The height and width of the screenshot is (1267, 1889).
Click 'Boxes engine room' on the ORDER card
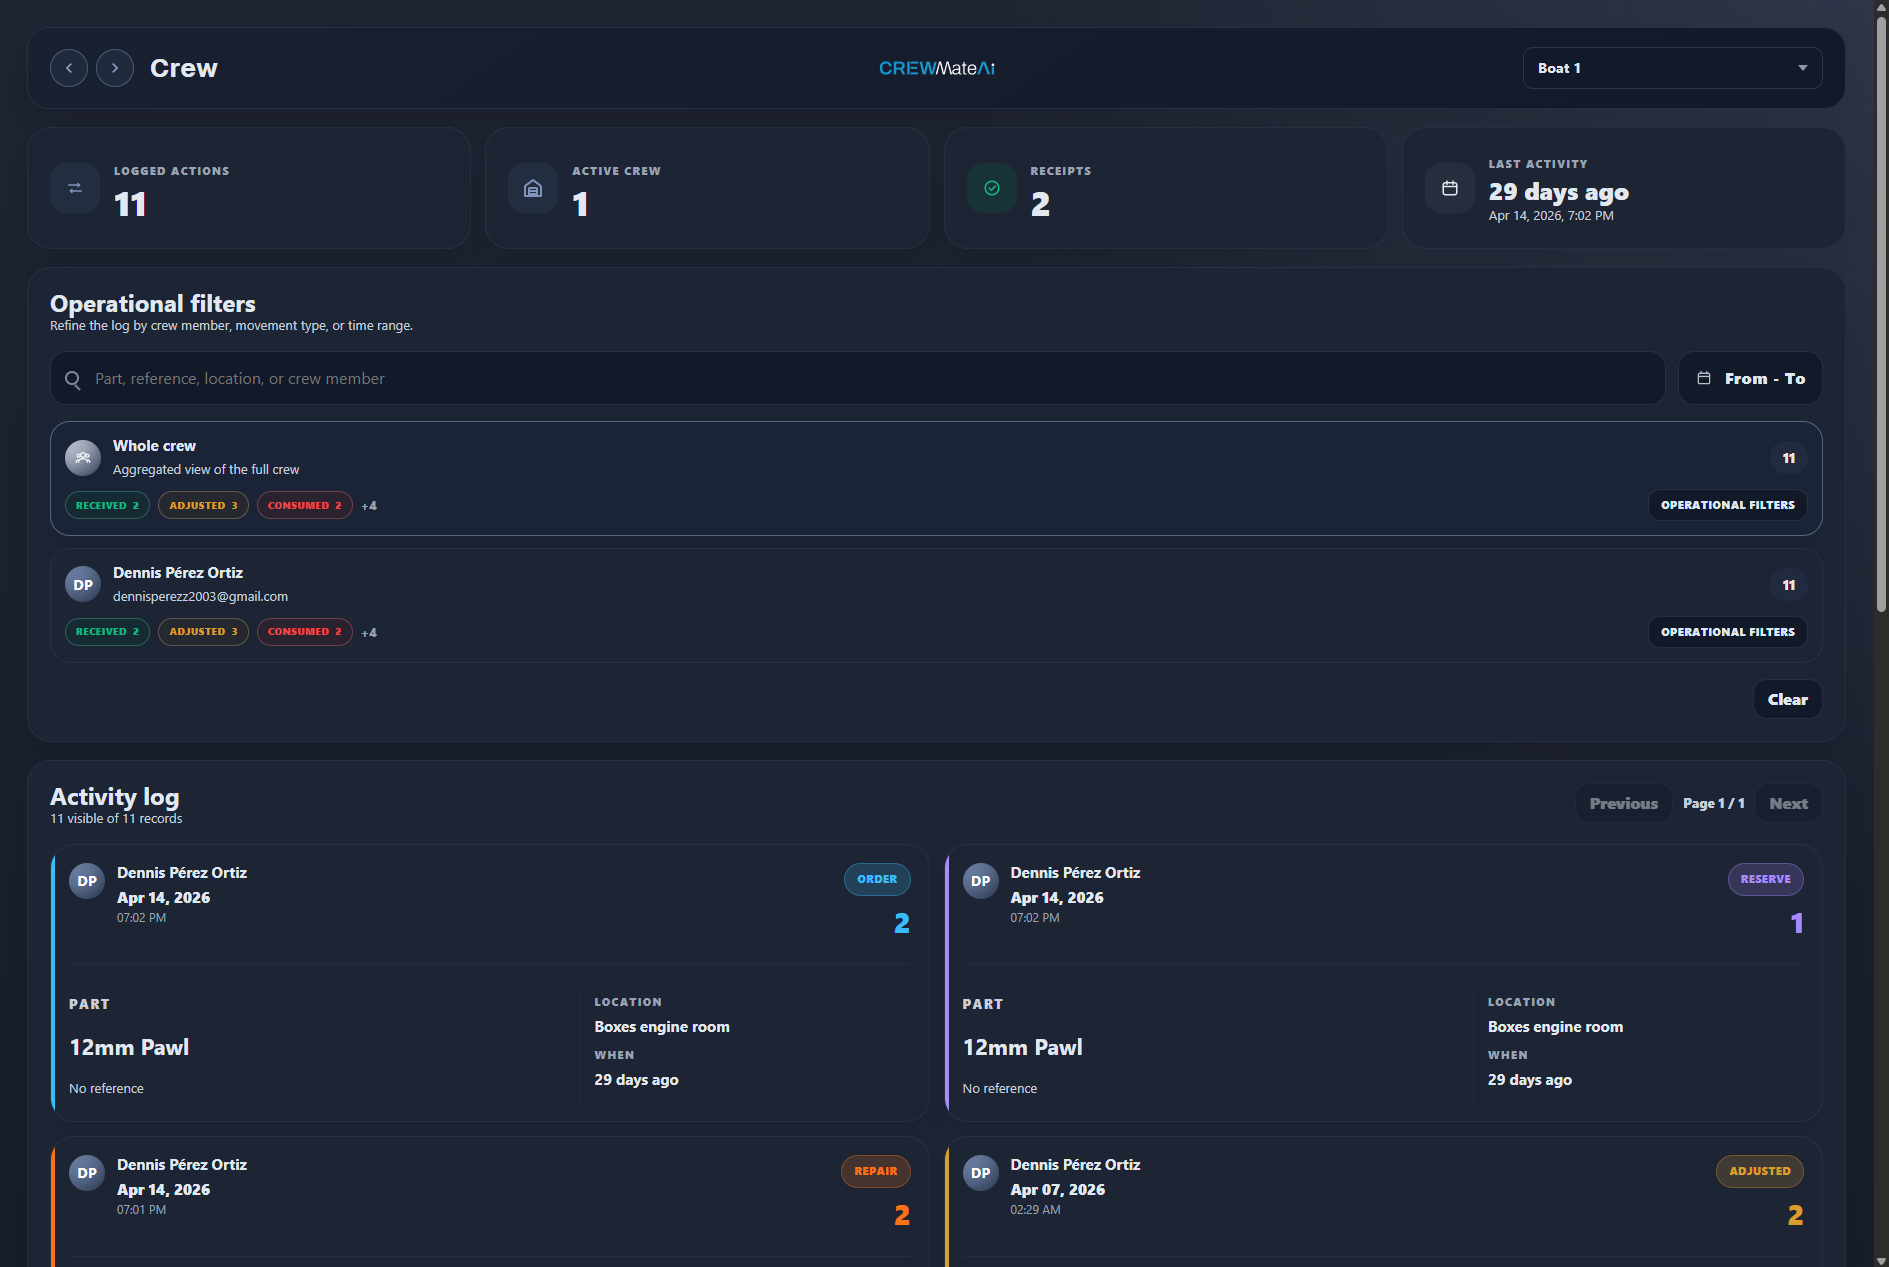pyautogui.click(x=662, y=1027)
